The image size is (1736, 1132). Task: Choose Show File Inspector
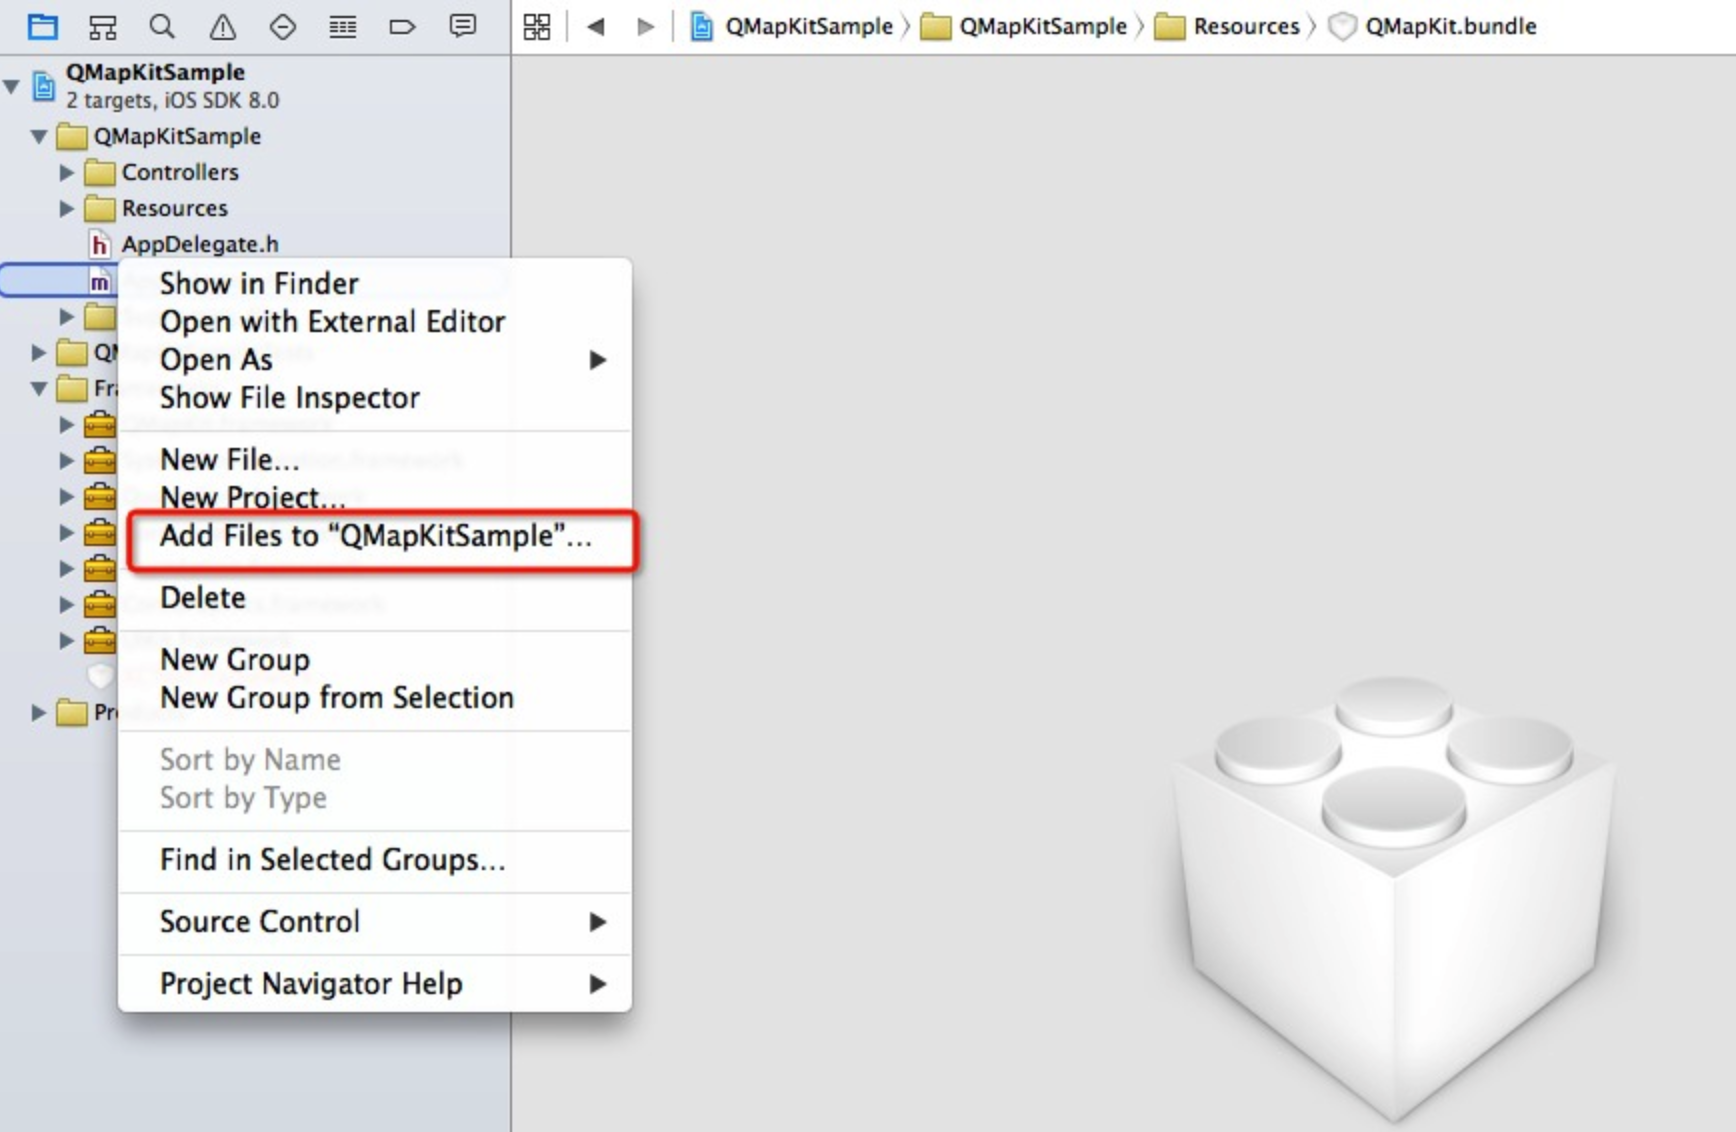[x=375, y=398]
